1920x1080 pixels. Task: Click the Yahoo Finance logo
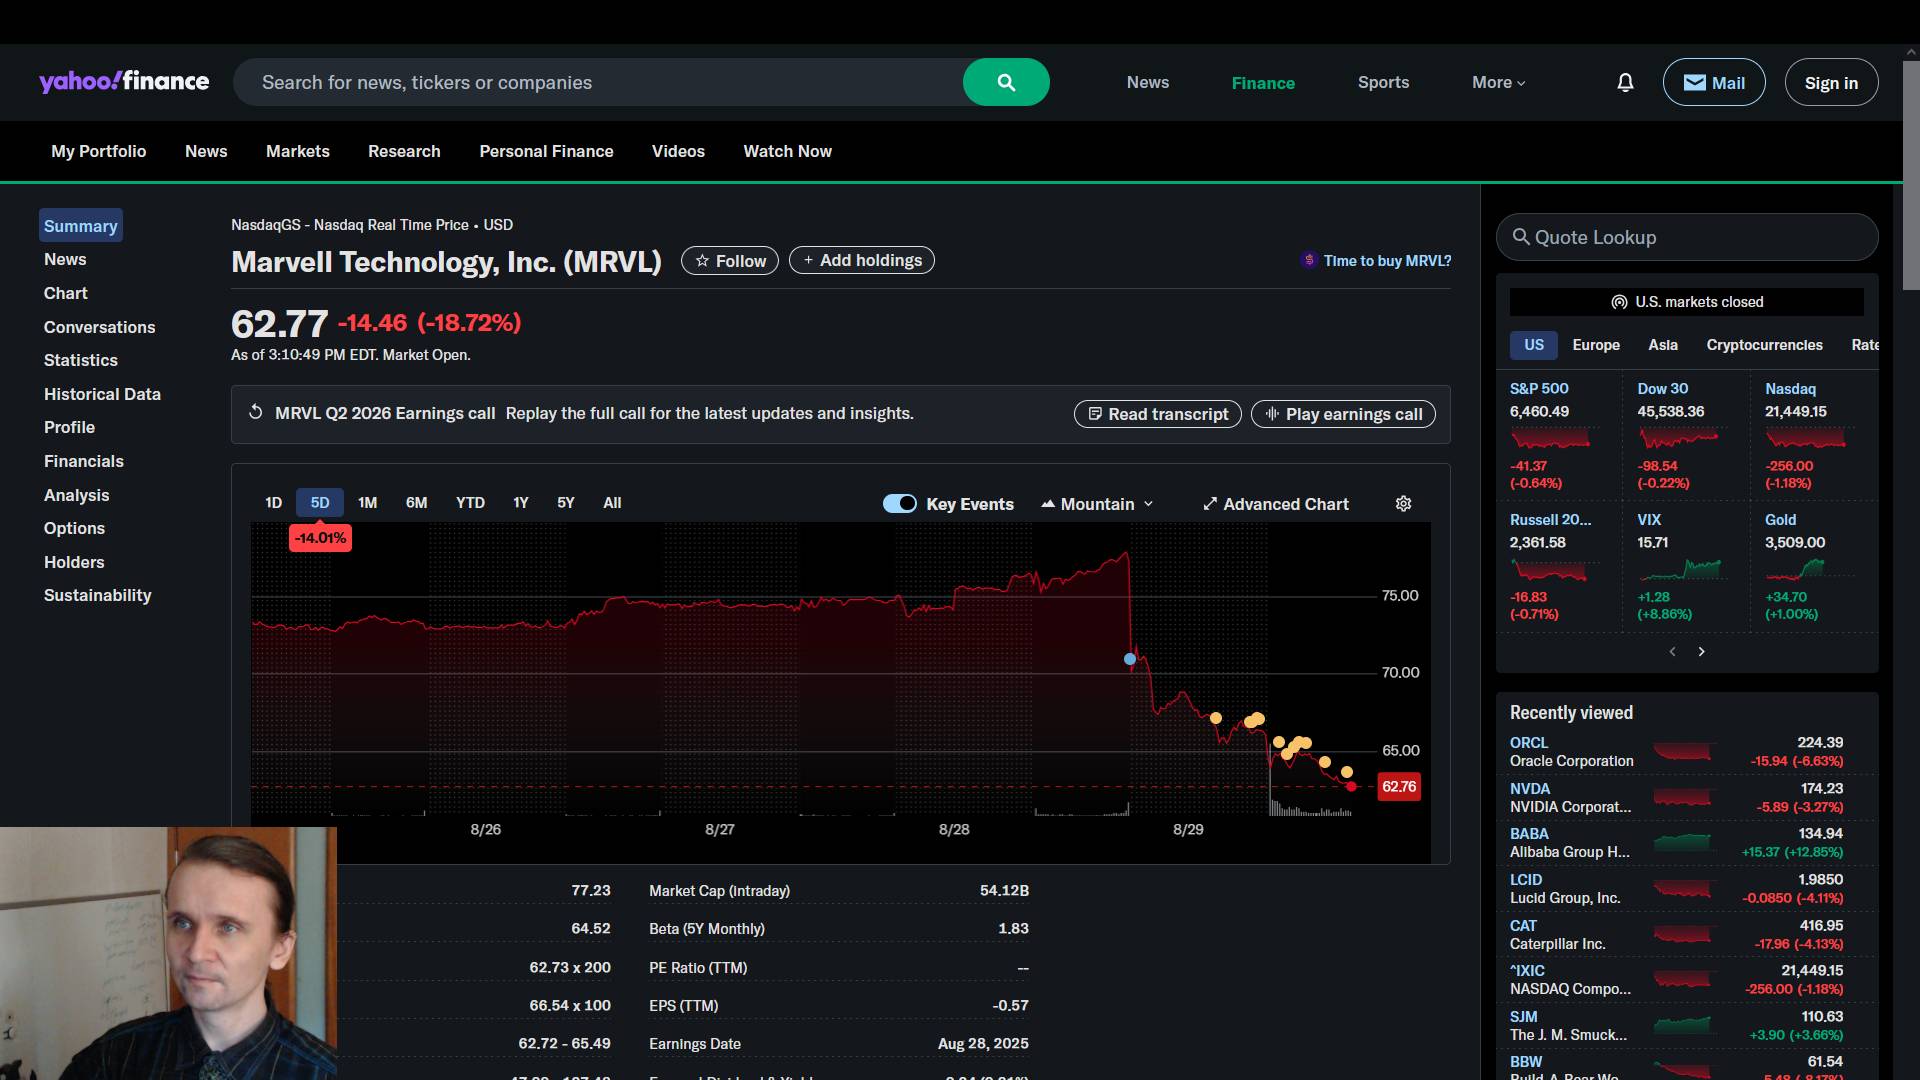[x=124, y=82]
